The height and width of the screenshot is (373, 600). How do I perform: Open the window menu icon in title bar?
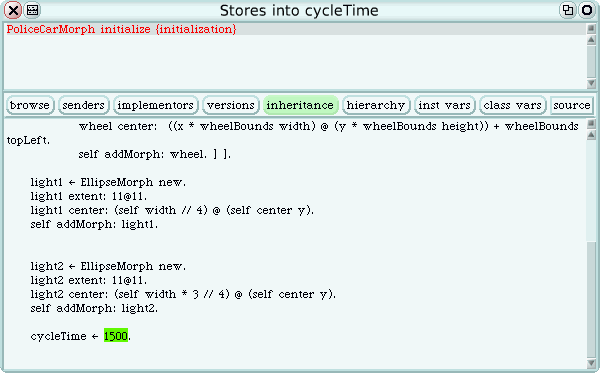(33, 10)
